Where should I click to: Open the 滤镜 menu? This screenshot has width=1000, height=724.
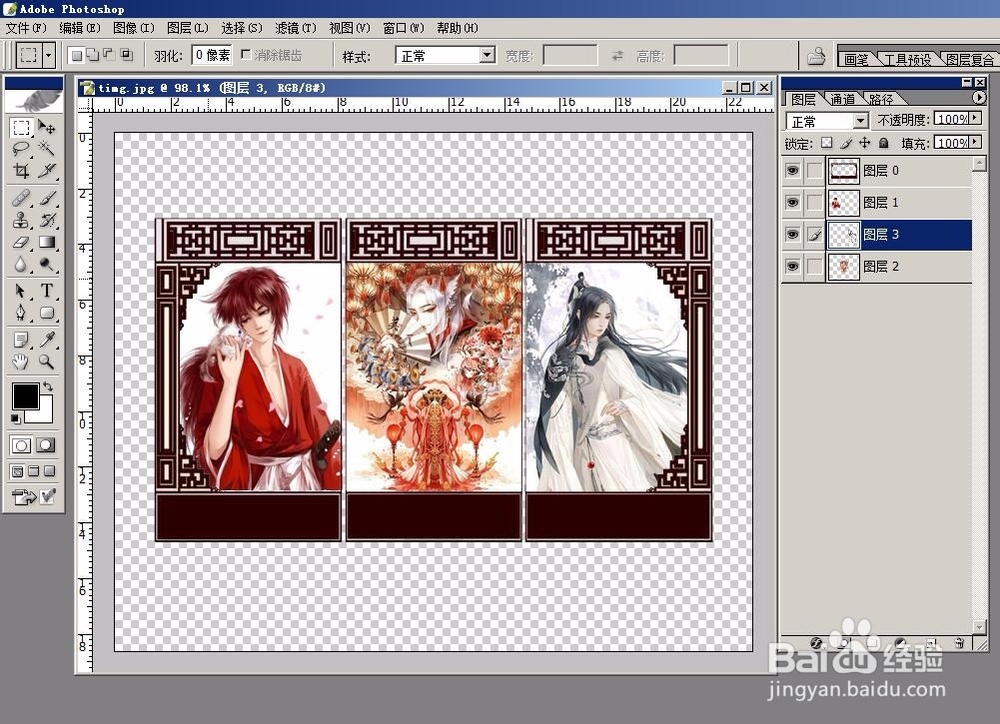pos(295,28)
